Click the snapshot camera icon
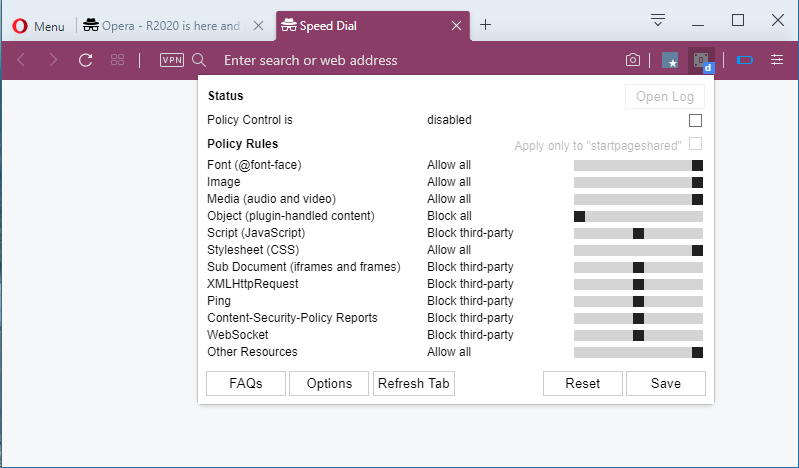The height and width of the screenshot is (468, 799). coord(633,60)
